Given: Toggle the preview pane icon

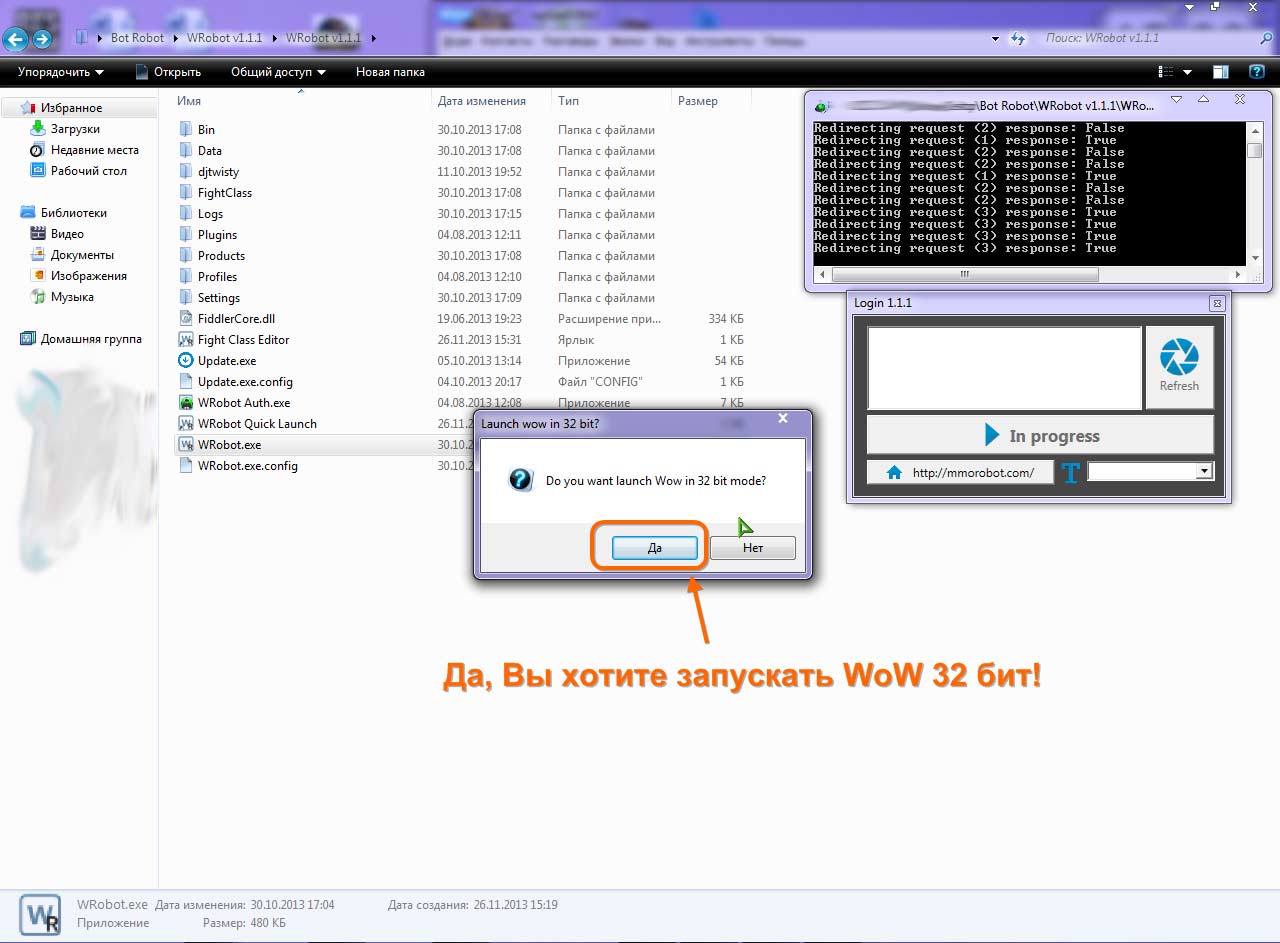Looking at the screenshot, I should pyautogui.click(x=1221, y=72).
